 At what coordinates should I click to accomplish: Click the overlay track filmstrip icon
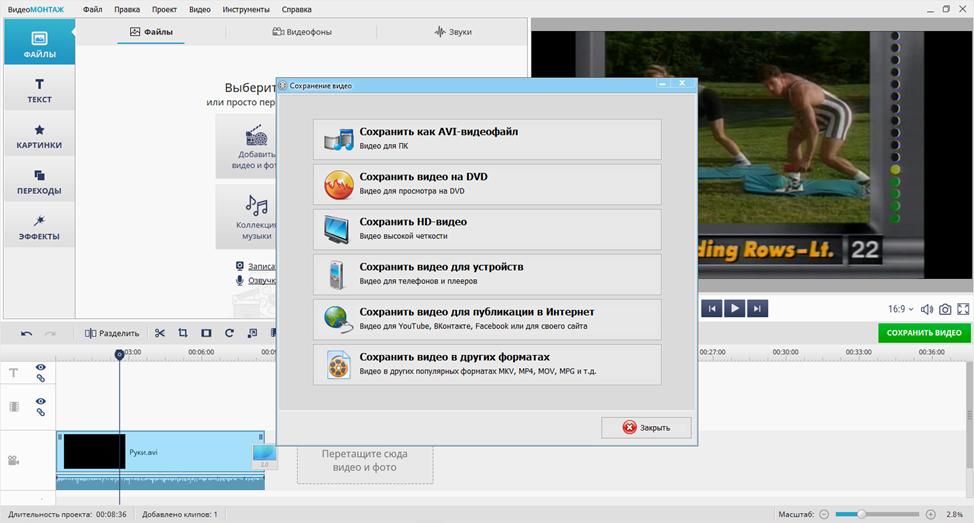(x=14, y=407)
